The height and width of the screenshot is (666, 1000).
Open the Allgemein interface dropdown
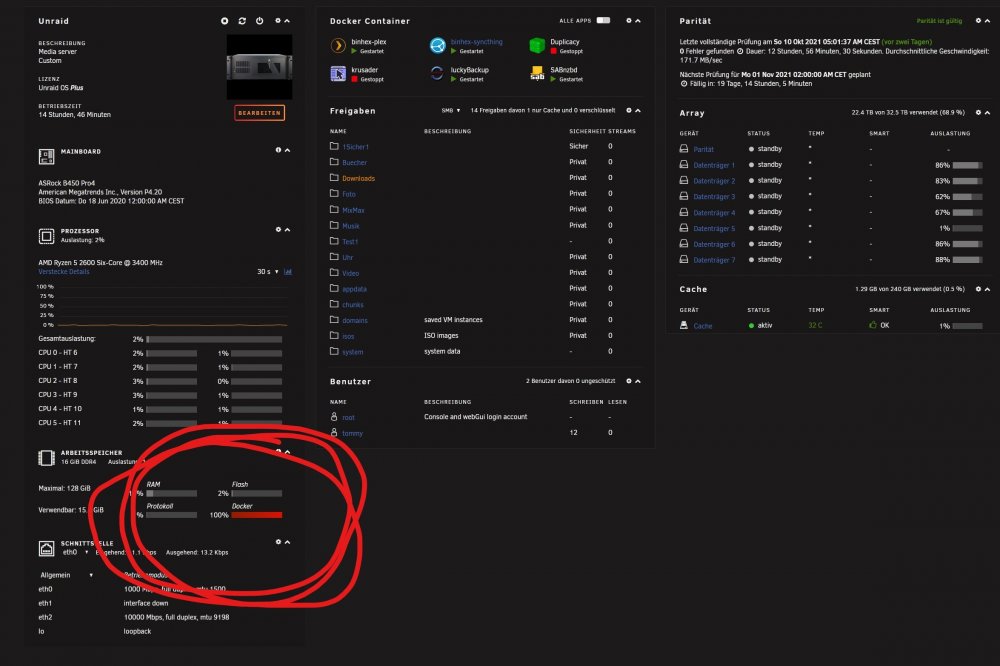[66, 575]
